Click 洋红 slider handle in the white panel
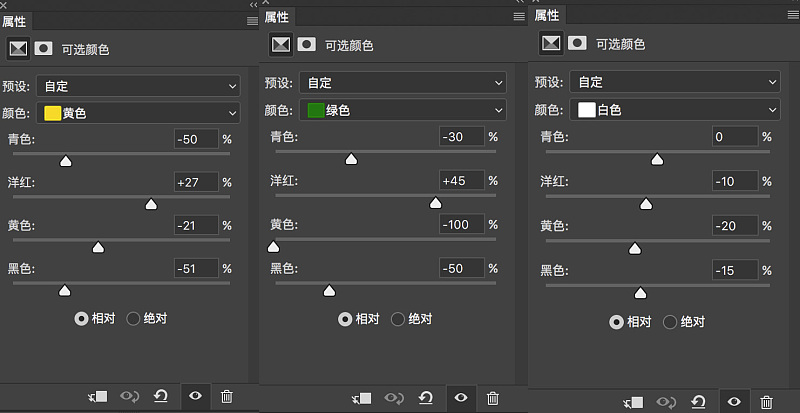This screenshot has width=800, height=413. [646, 204]
